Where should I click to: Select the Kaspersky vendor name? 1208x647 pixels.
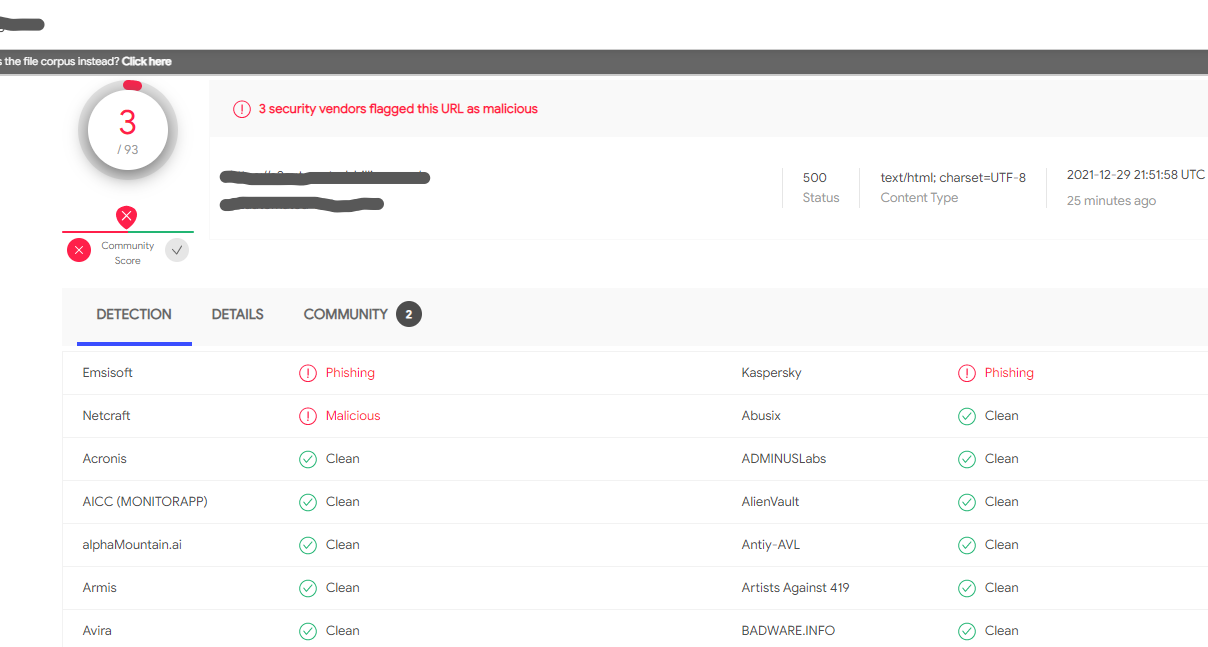(771, 373)
